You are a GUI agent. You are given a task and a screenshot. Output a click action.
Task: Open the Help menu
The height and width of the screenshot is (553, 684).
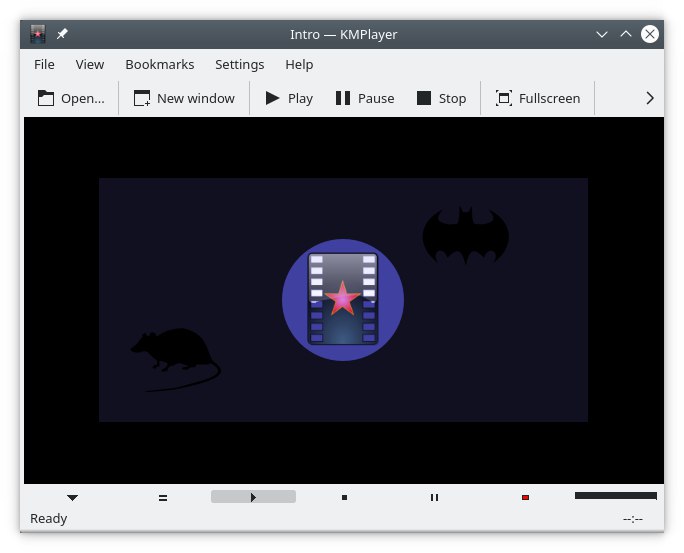pyautogui.click(x=299, y=65)
